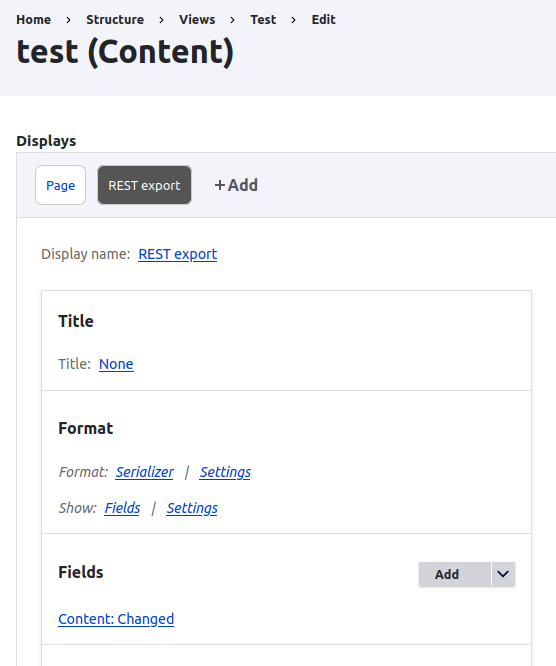
Task: Switch to the Page display tab
Action: [x=61, y=185]
